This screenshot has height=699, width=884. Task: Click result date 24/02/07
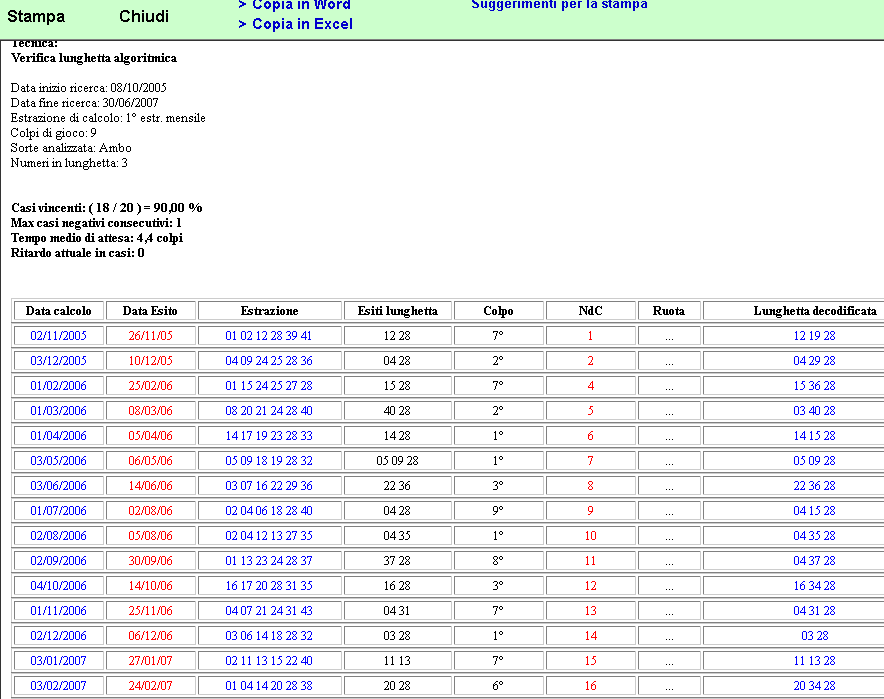click(151, 685)
